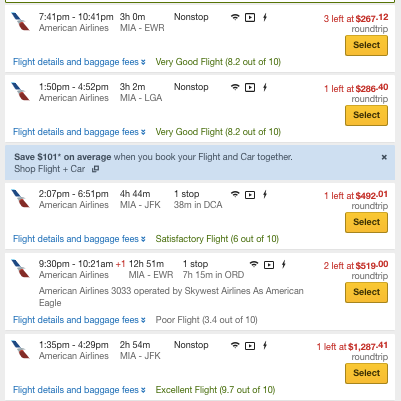Viewport: 401px width, 401px height.
Task: Expand flight details for 1:50pm LGA flight
Action: 79,132
